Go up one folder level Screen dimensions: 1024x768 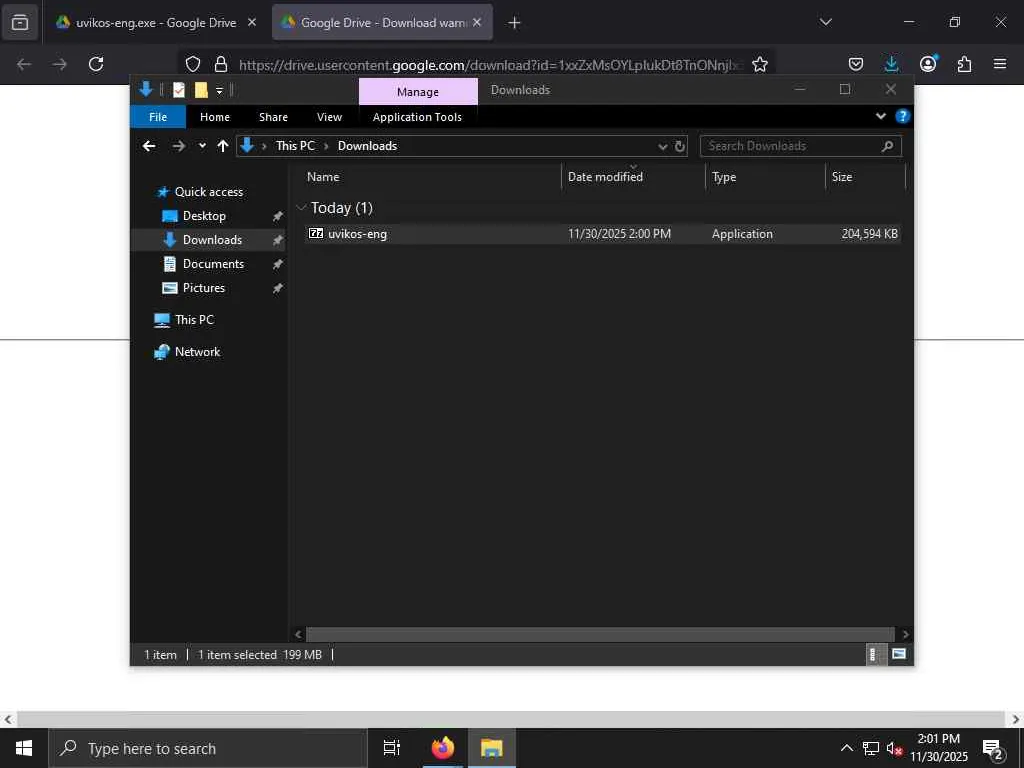(223, 146)
